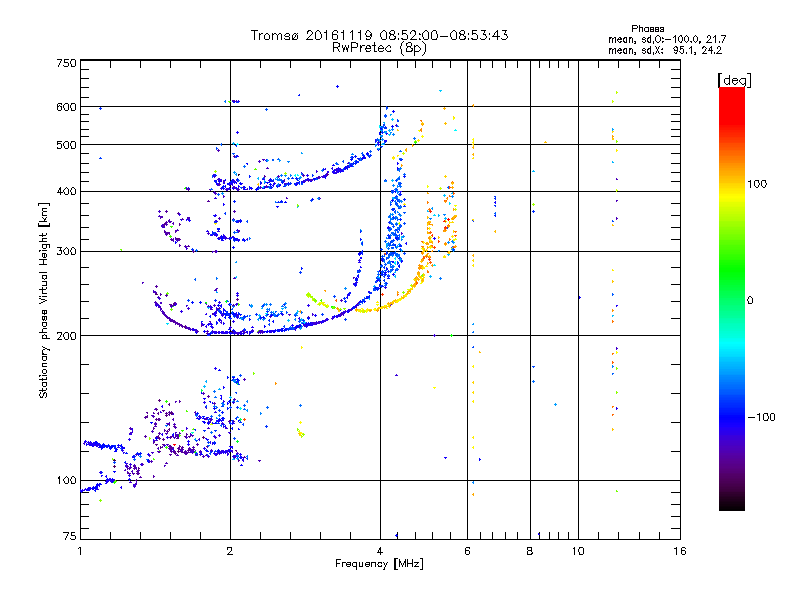Click the black bottom of the phase colorbar
The height and width of the screenshot is (600, 800).
[x=732, y=503]
